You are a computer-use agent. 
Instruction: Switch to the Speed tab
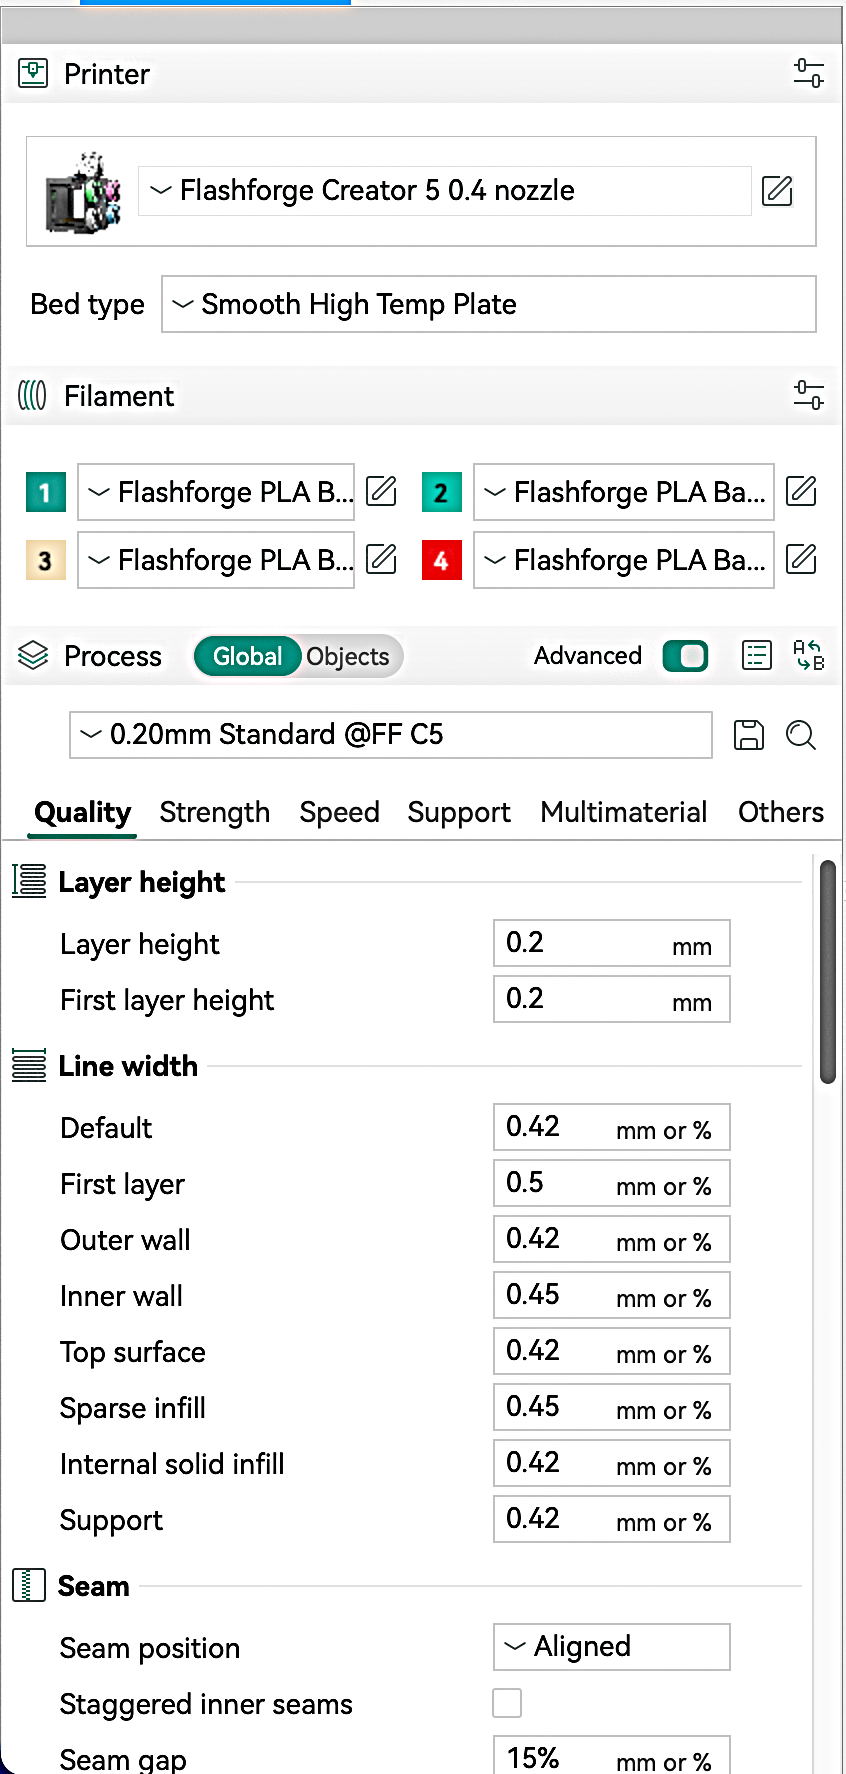(x=339, y=812)
